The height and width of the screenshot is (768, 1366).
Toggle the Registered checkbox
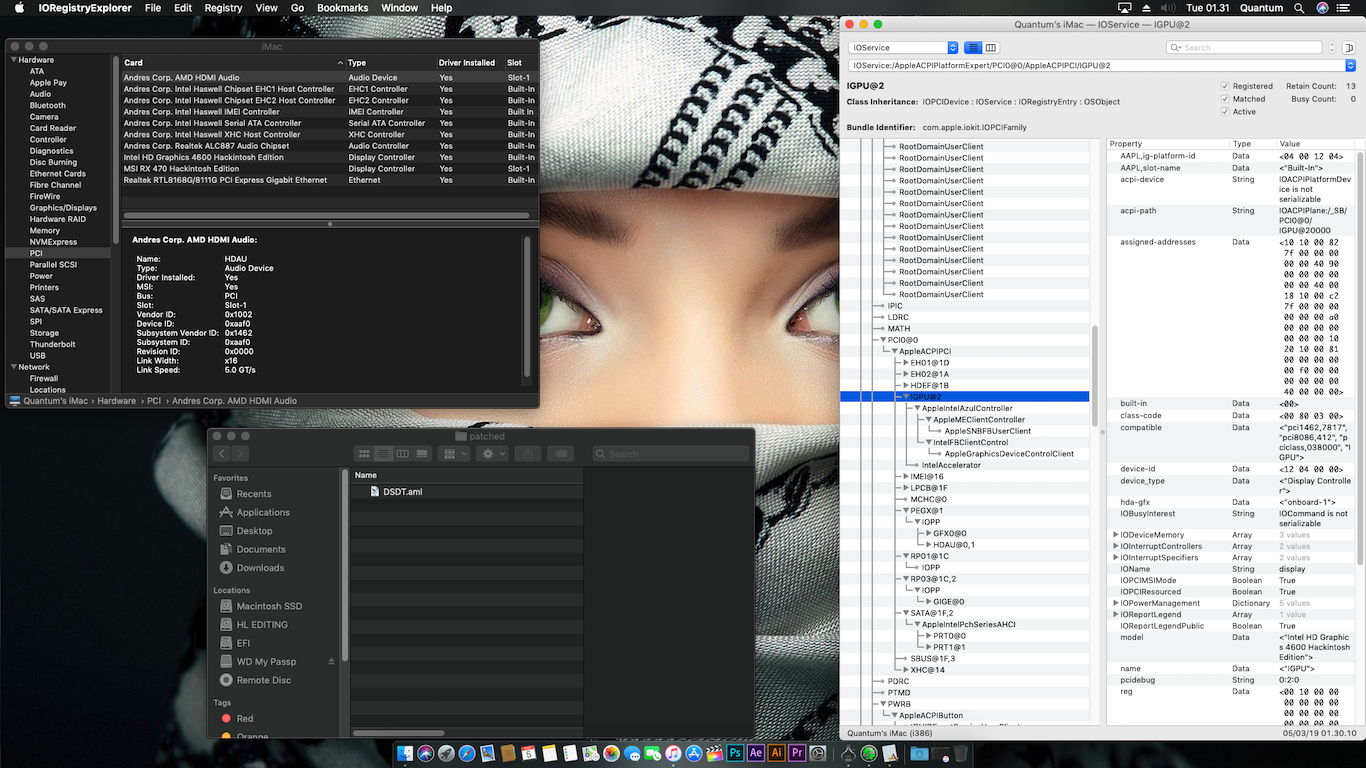1225,86
